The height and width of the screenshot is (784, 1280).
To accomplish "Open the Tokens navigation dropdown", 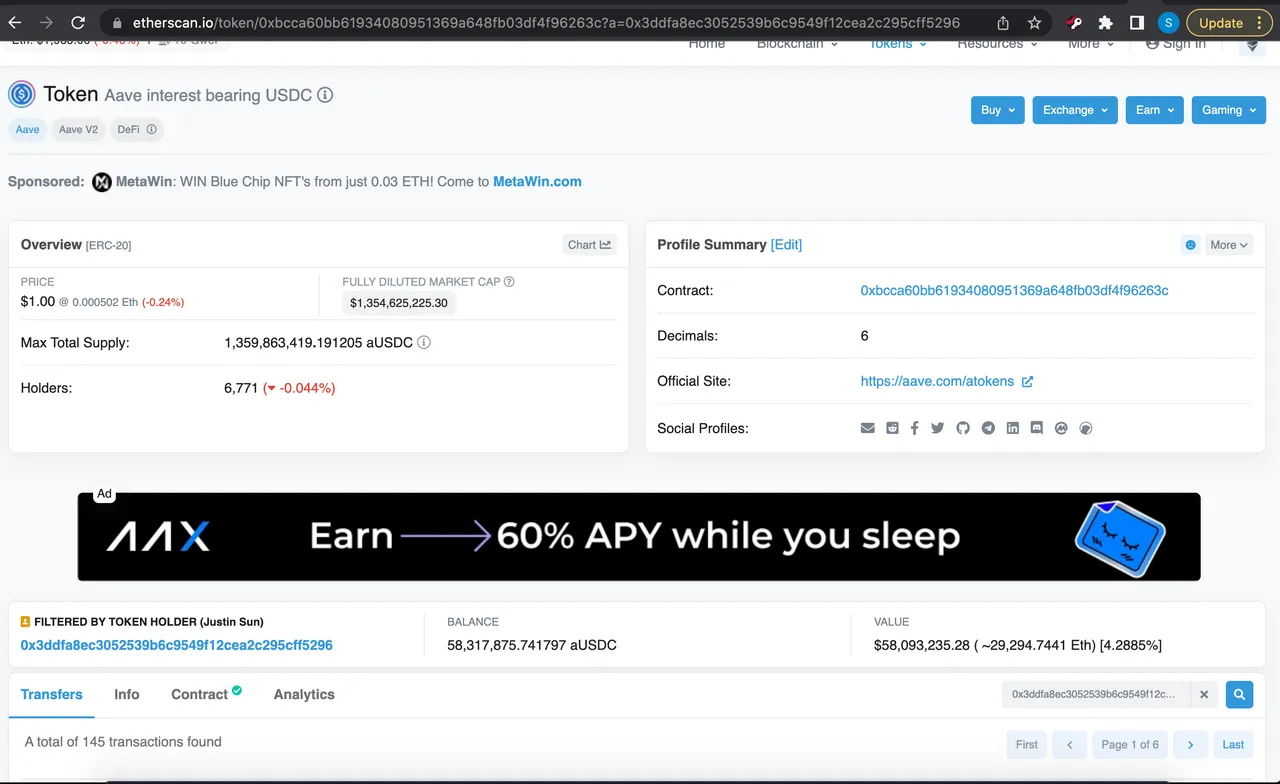I will coord(897,44).
